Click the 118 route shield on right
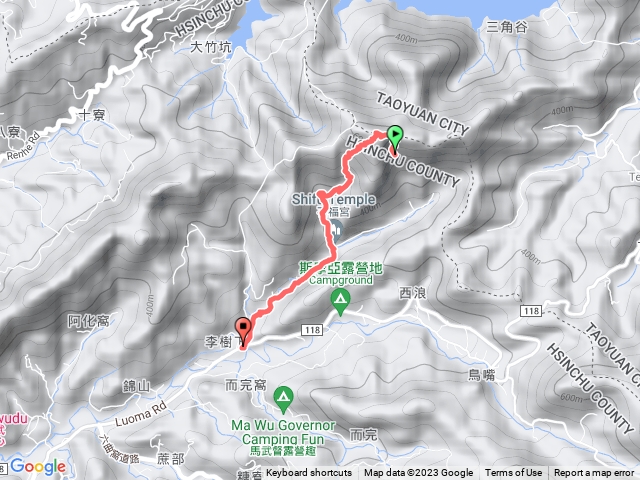The width and height of the screenshot is (640, 480). tap(531, 311)
